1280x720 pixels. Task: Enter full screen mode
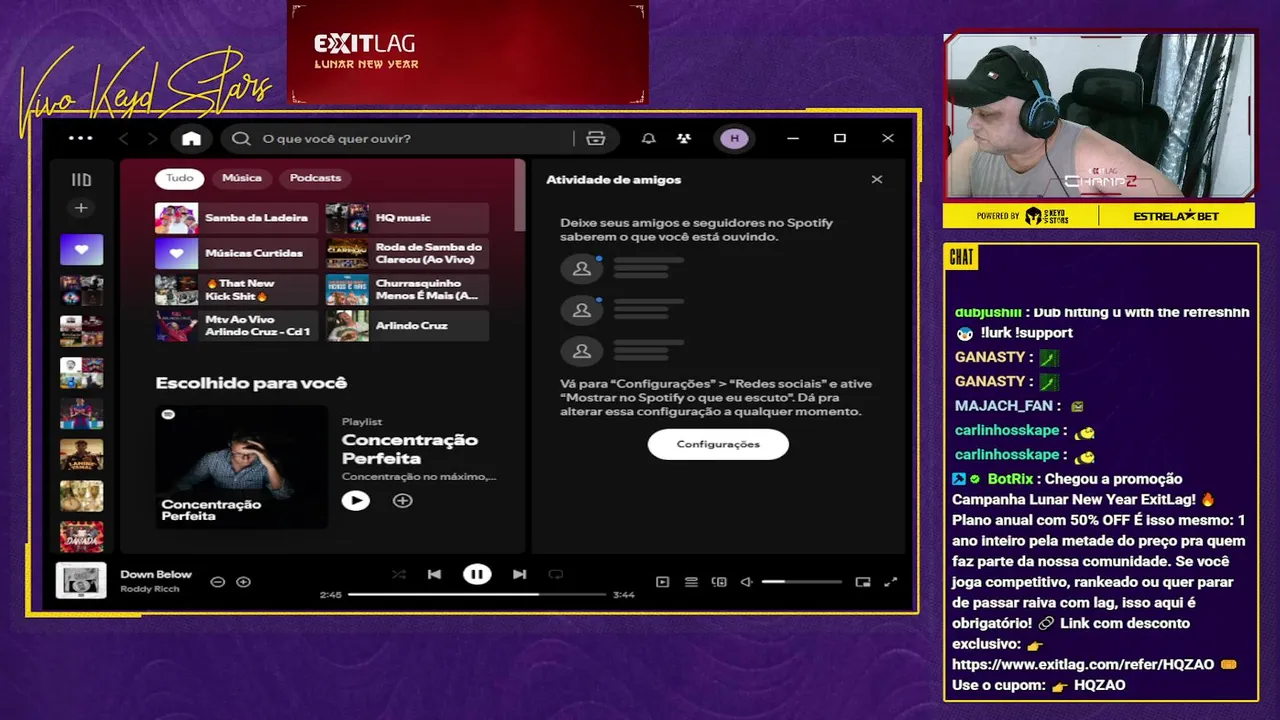click(891, 581)
